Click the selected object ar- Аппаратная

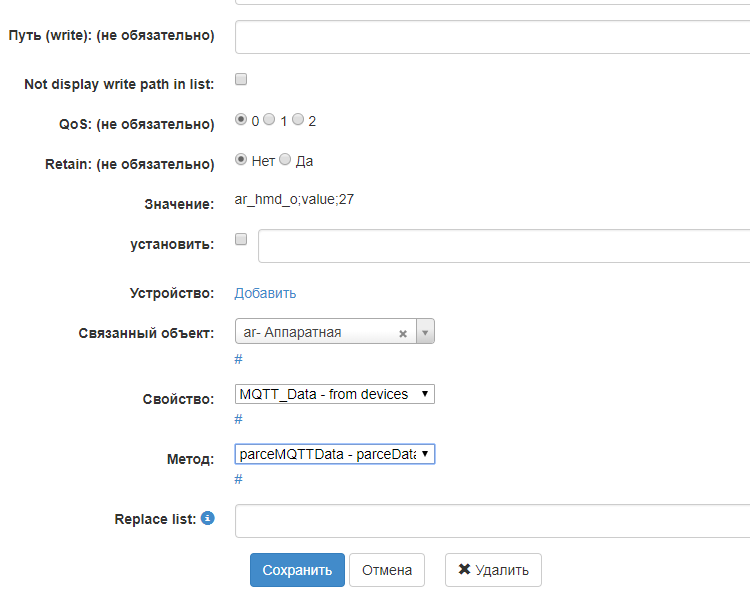pyautogui.click(x=292, y=332)
